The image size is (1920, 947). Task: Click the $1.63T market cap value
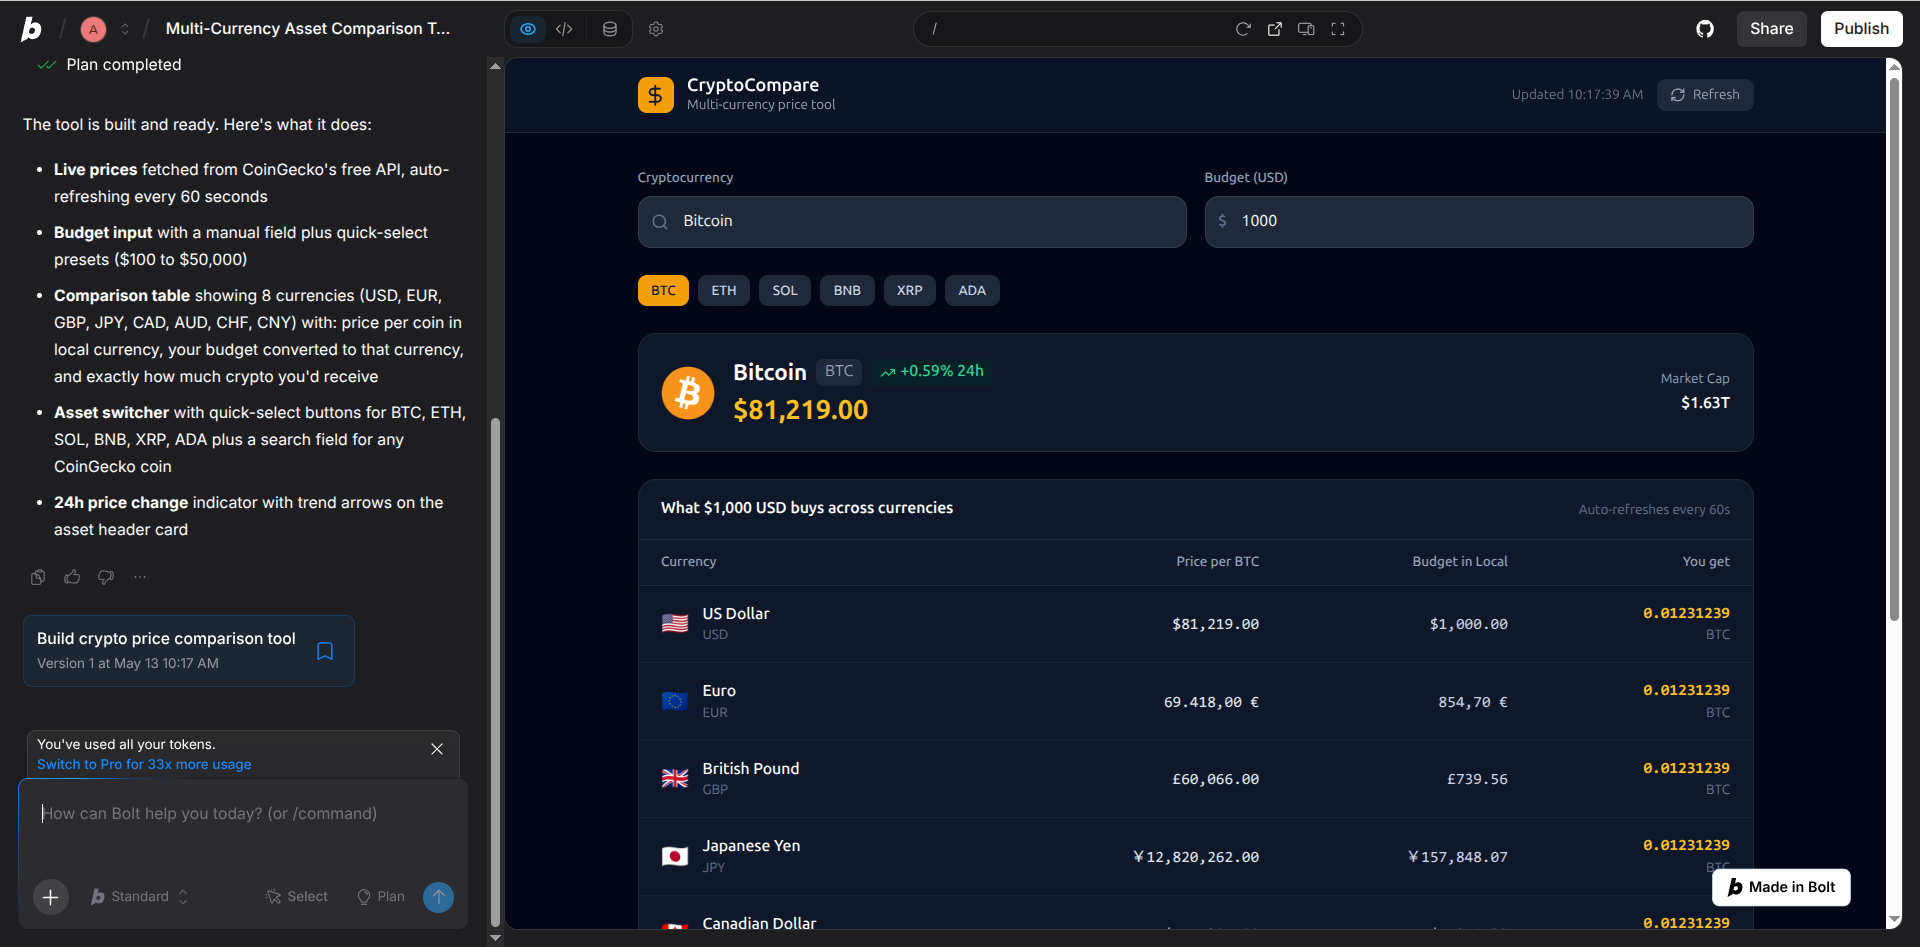[x=1705, y=403]
